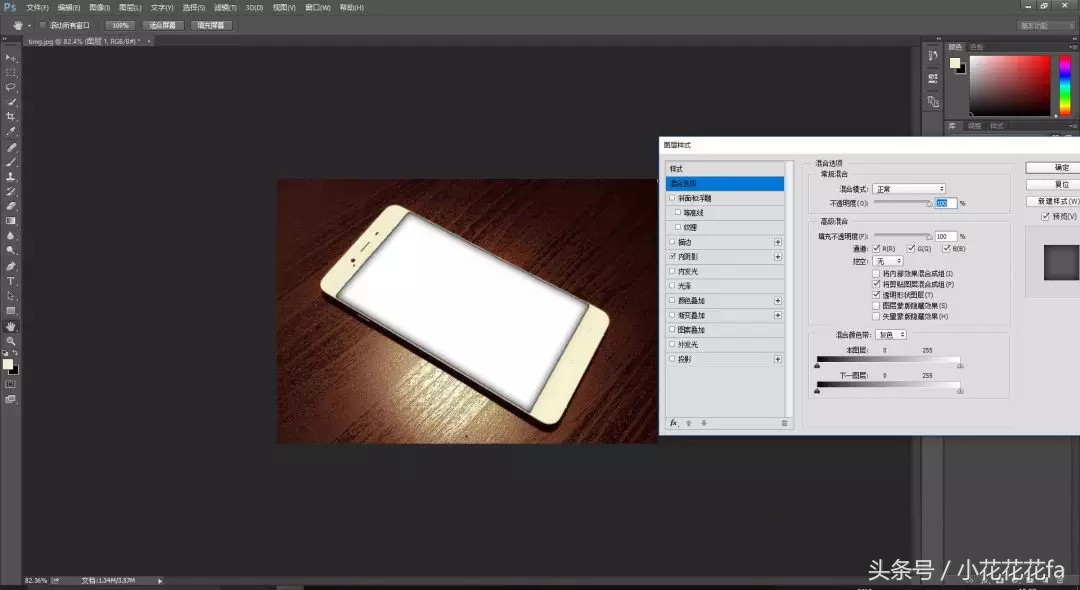The image size is (1080, 590).
Task: Select the Hand tool
Action: point(11,326)
